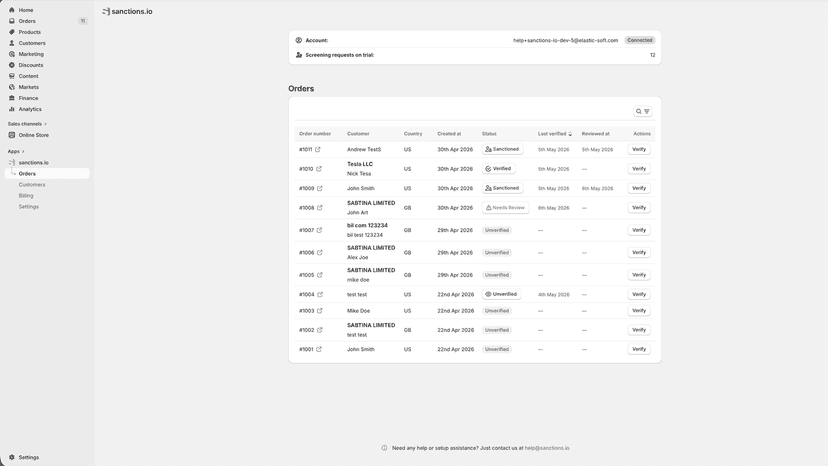Verify order #1006 for Alex Joe

pos(639,253)
